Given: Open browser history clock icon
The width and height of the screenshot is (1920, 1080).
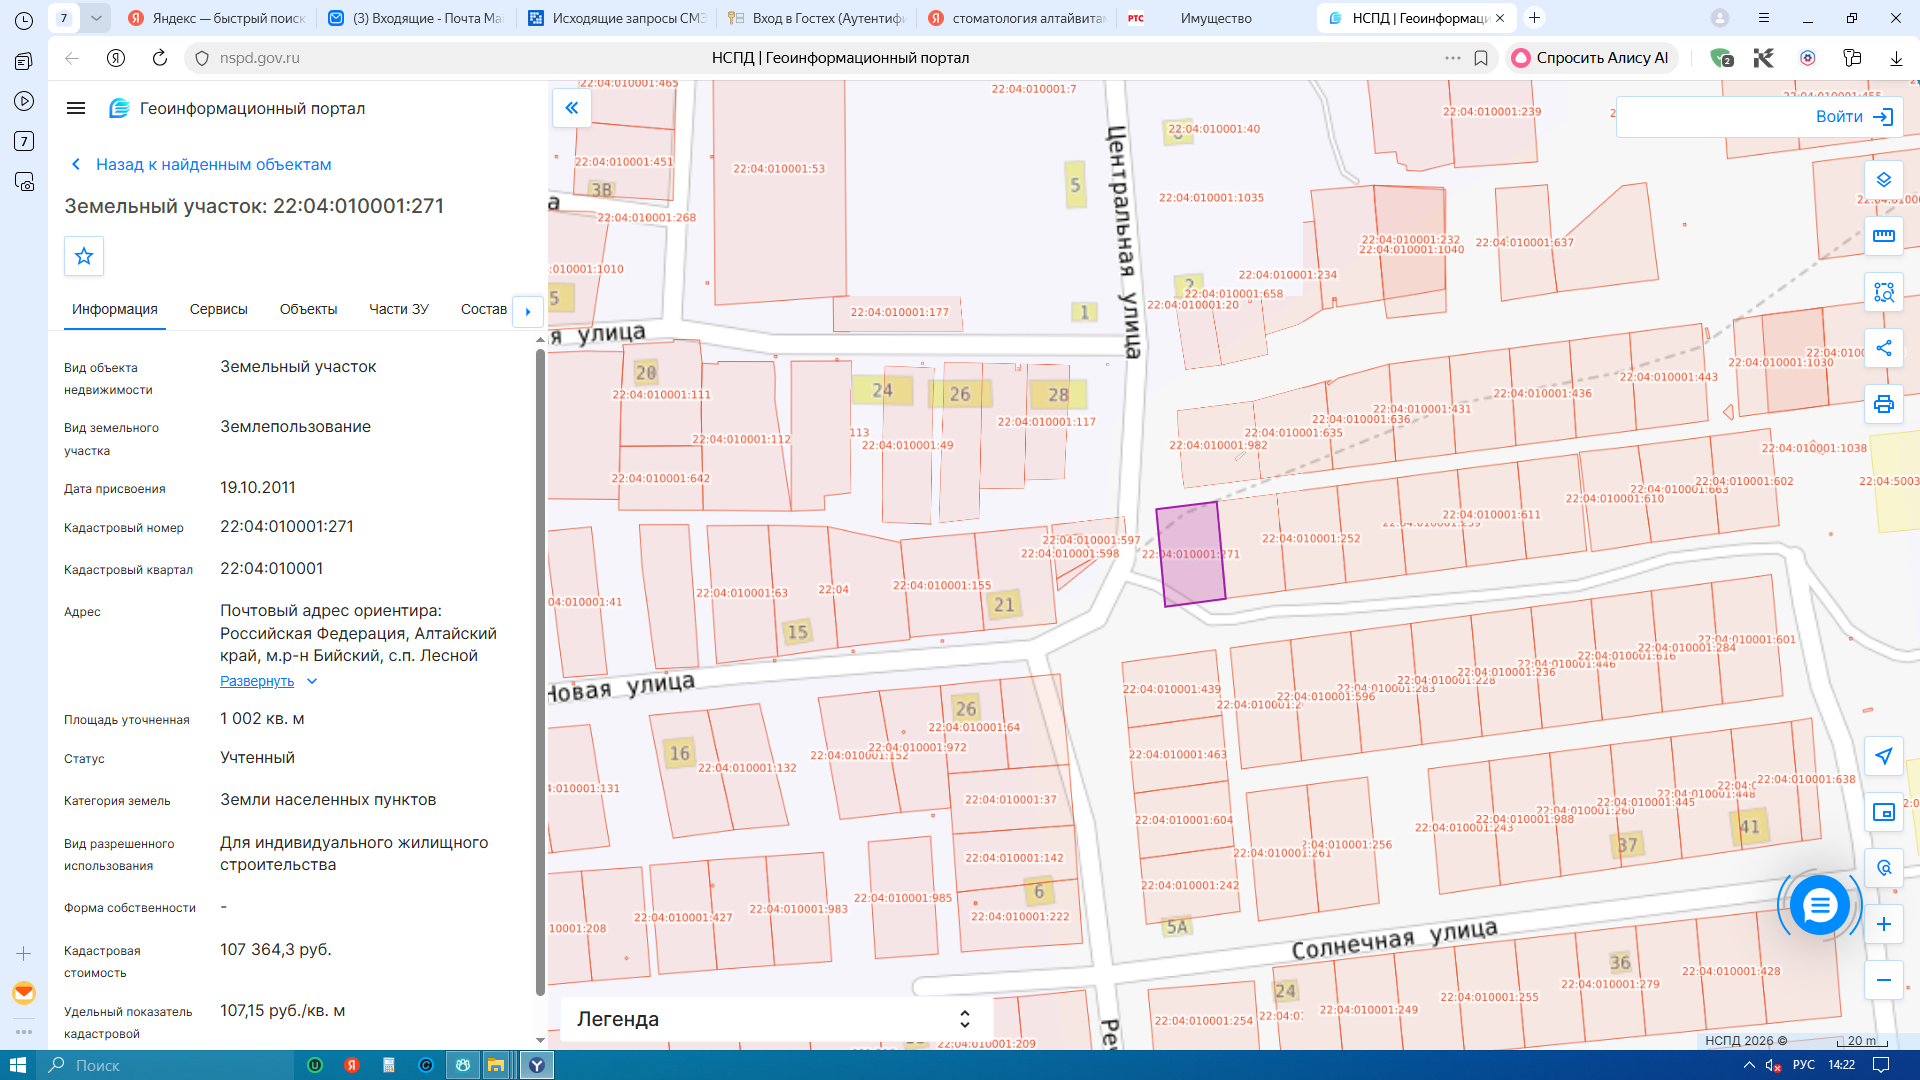Looking at the screenshot, I should point(24,20).
